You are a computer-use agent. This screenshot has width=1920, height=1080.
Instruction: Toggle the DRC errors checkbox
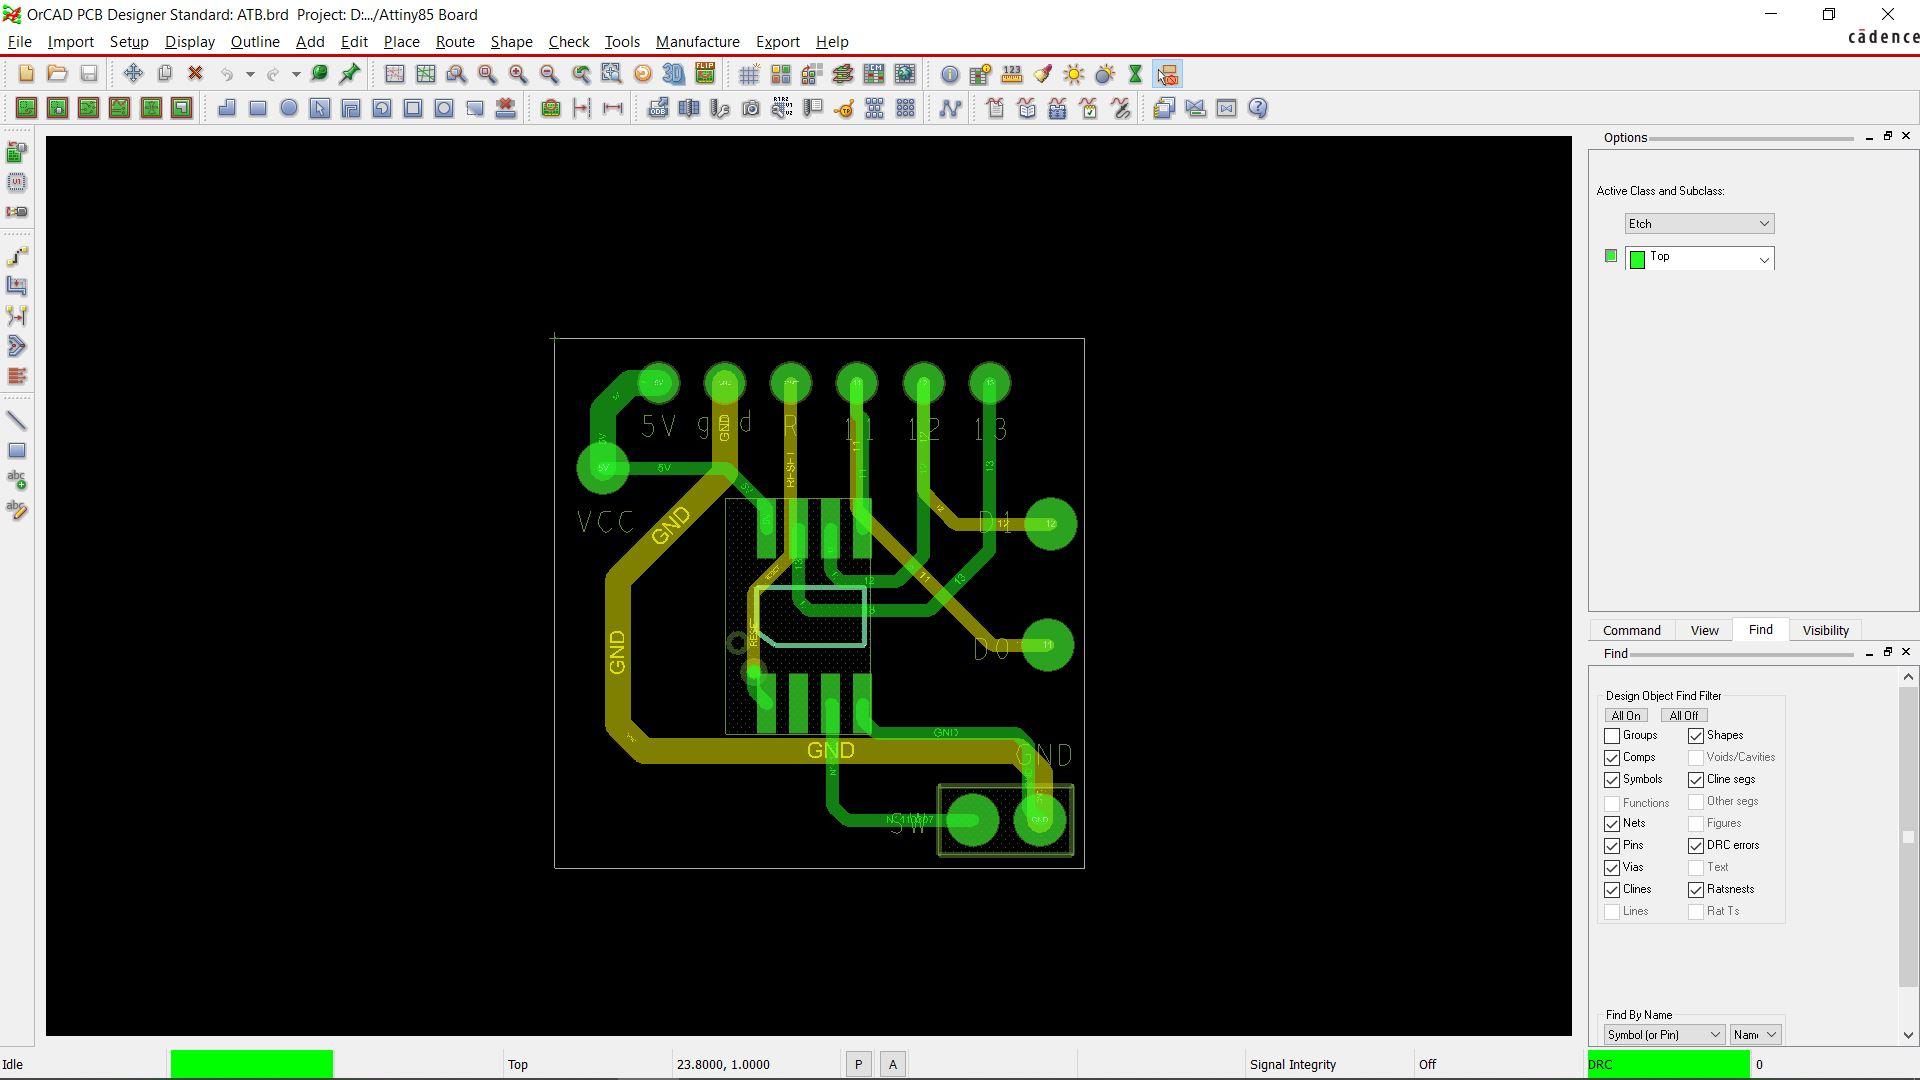[1696, 846]
